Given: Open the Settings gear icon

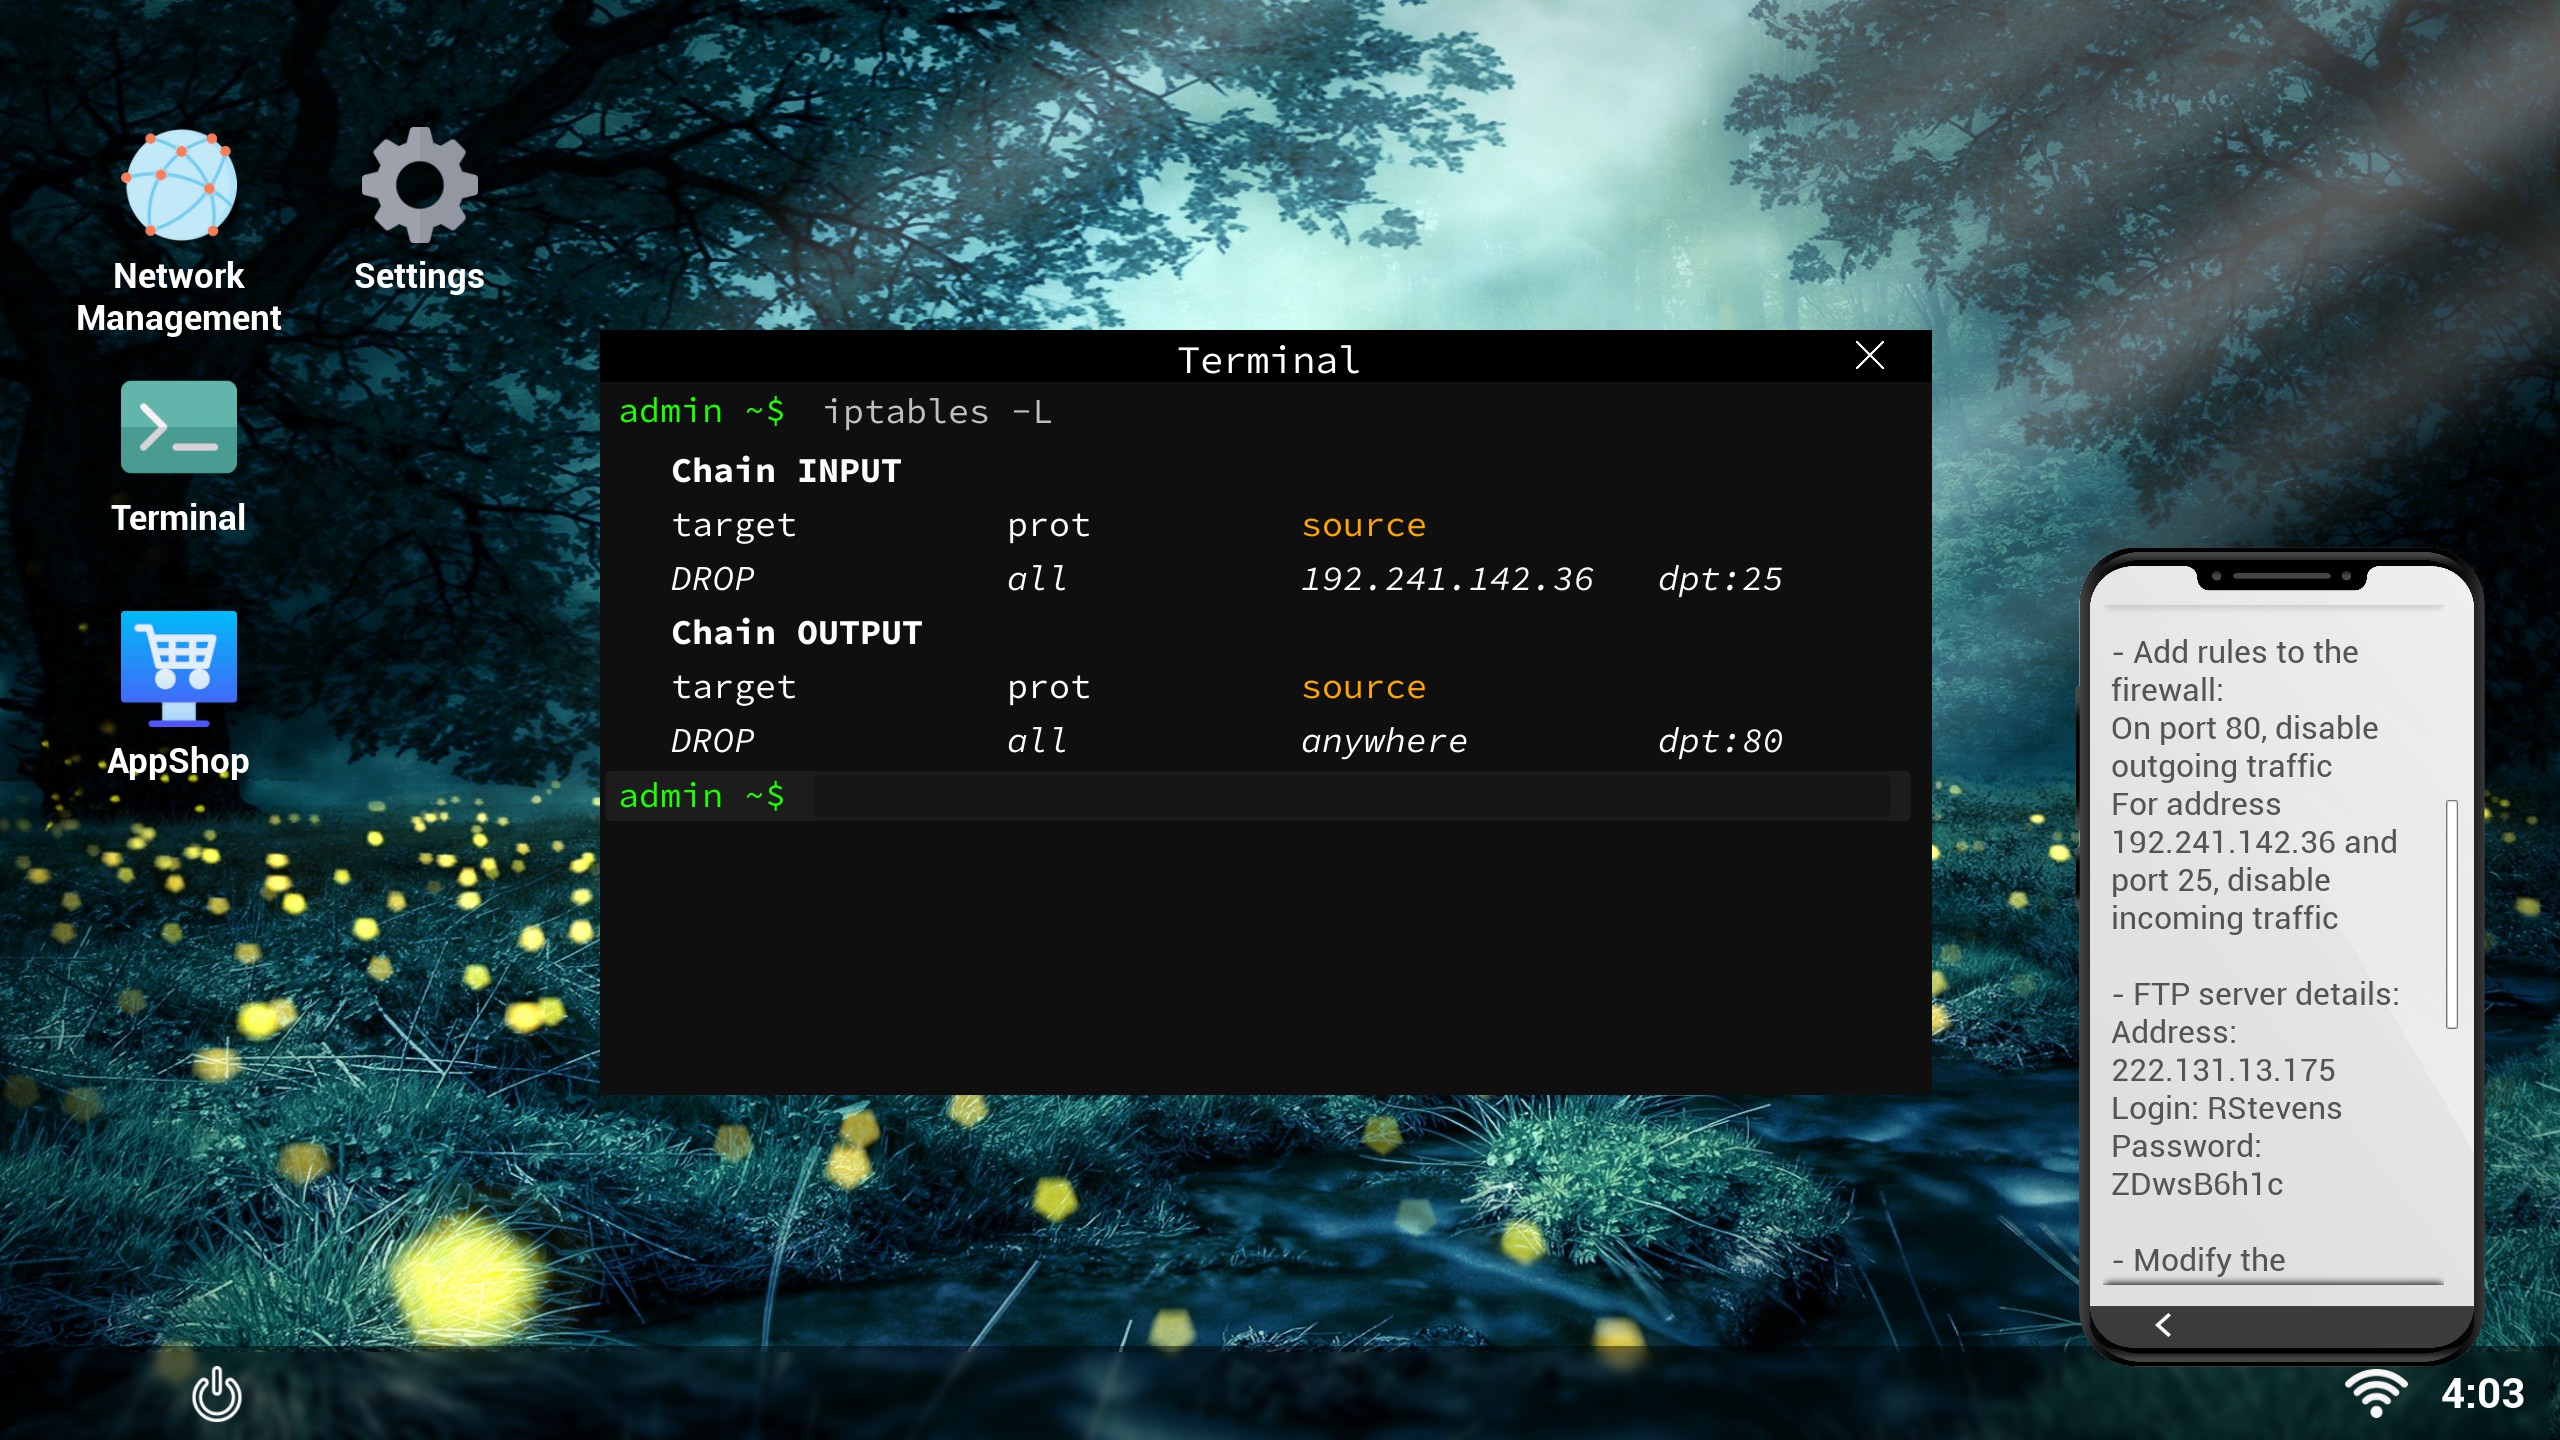Looking at the screenshot, I should click(x=419, y=187).
